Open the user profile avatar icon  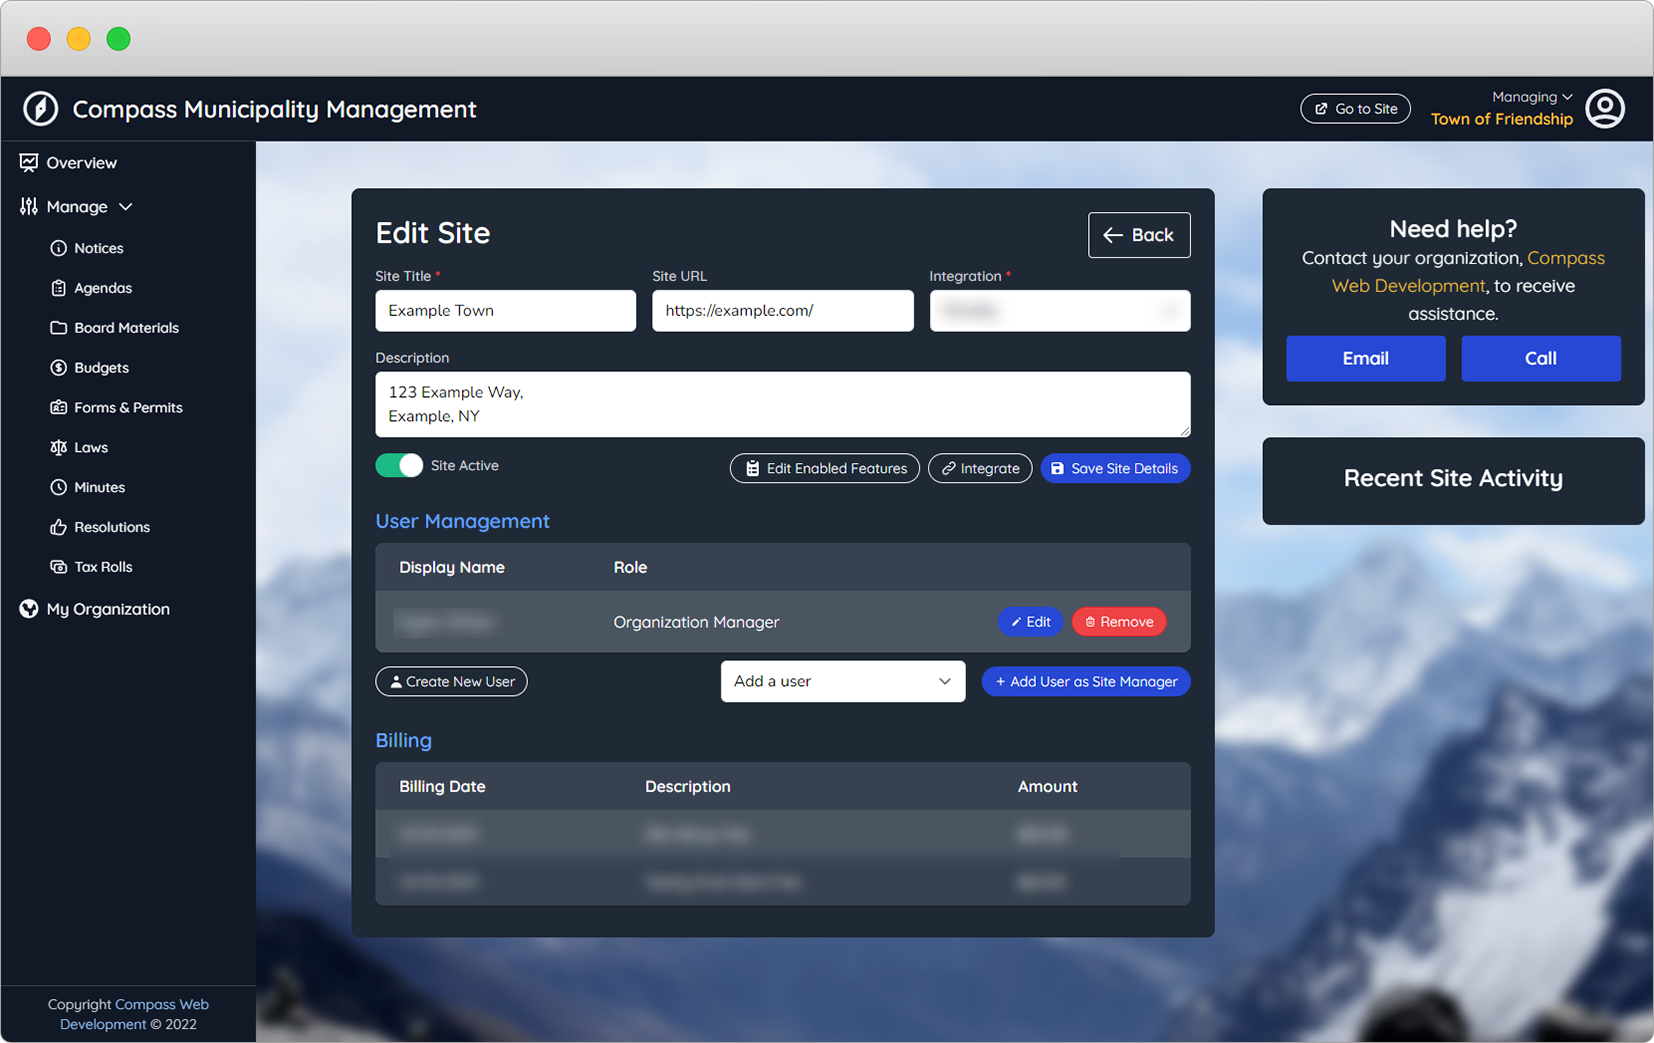(x=1605, y=109)
